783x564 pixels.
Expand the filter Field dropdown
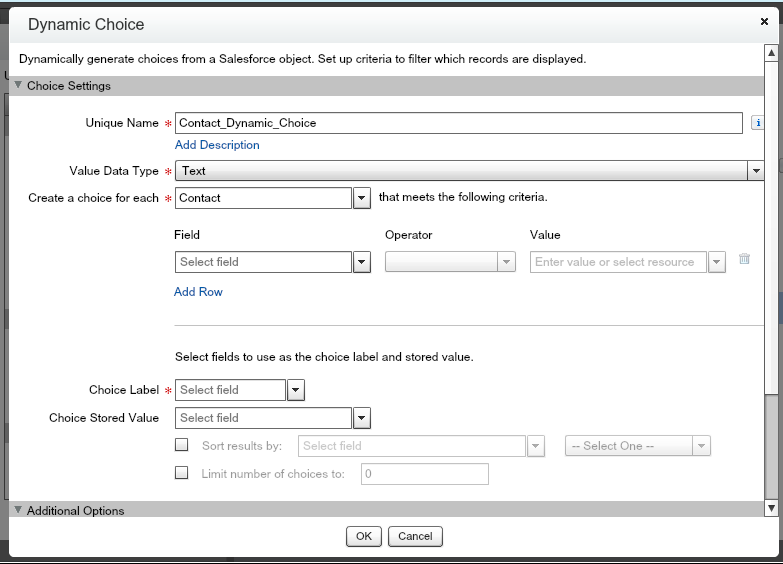[x=362, y=262]
